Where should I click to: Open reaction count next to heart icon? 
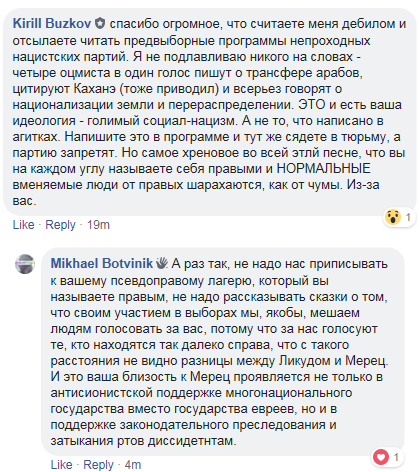(x=396, y=457)
